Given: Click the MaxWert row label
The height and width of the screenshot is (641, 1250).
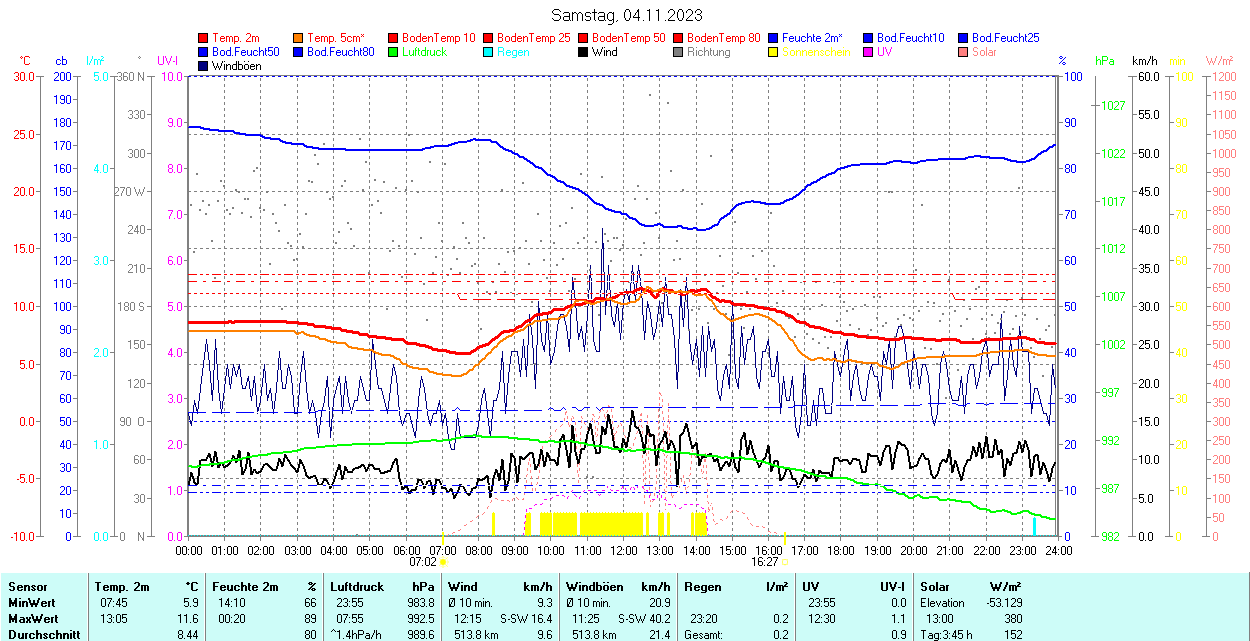Looking at the screenshot, I should (x=34, y=618).
